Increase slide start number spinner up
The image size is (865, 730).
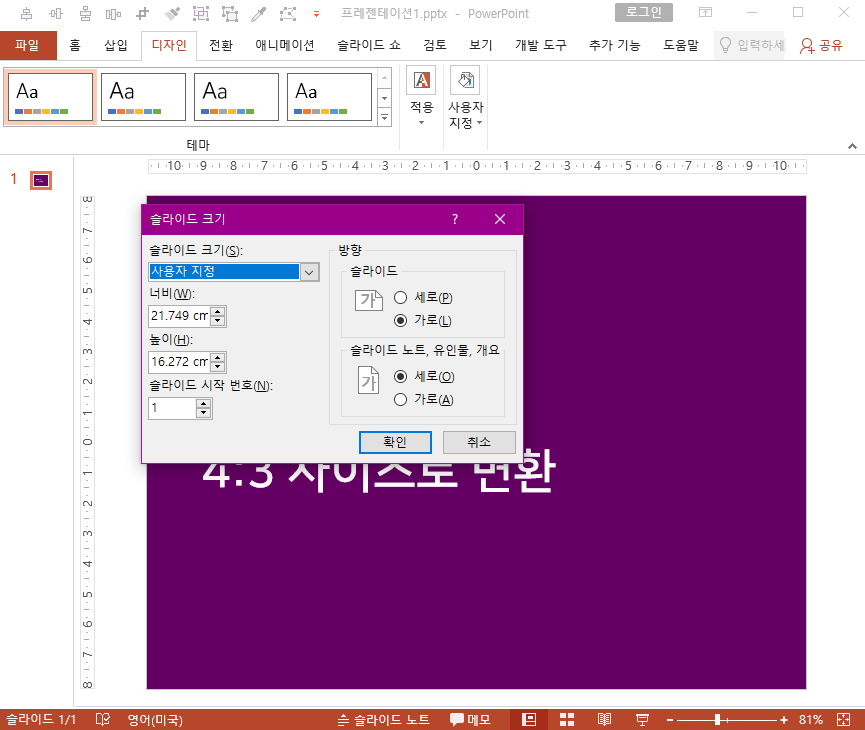[204, 404]
